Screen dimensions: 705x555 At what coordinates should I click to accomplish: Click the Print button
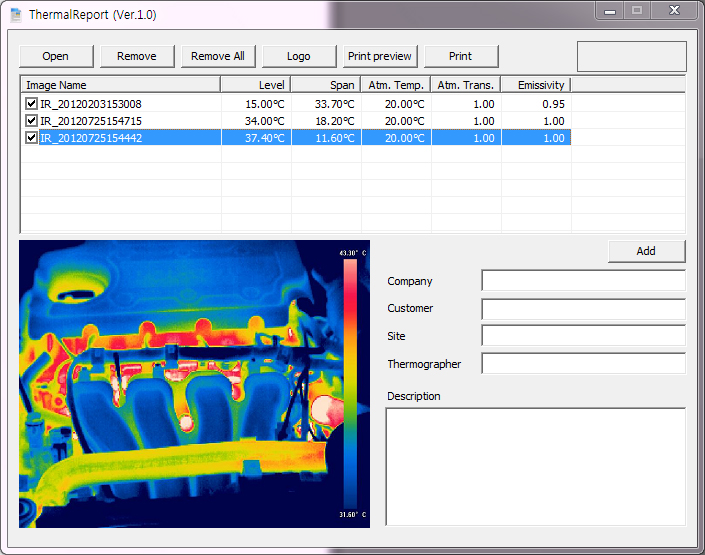(460, 56)
